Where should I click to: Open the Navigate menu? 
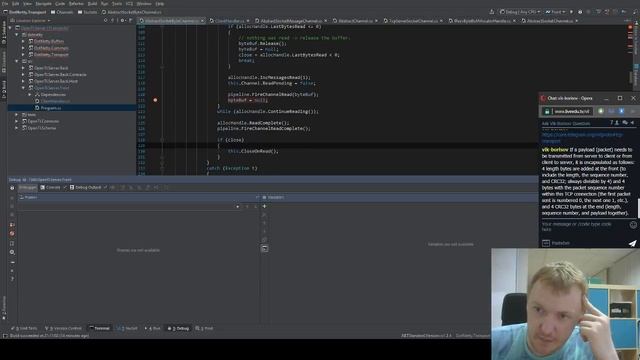pos(43,4)
